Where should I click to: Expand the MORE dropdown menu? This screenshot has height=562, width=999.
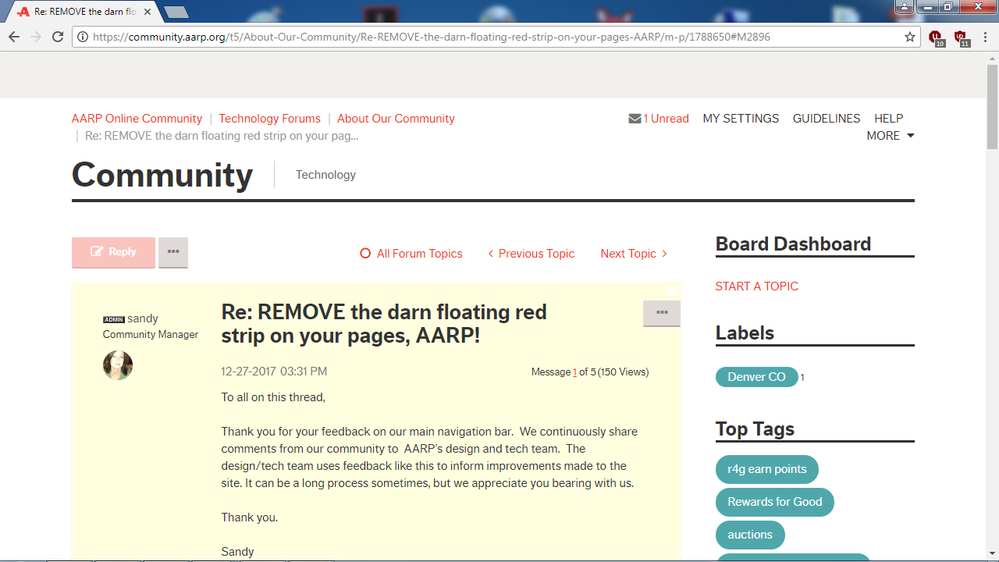click(890, 136)
